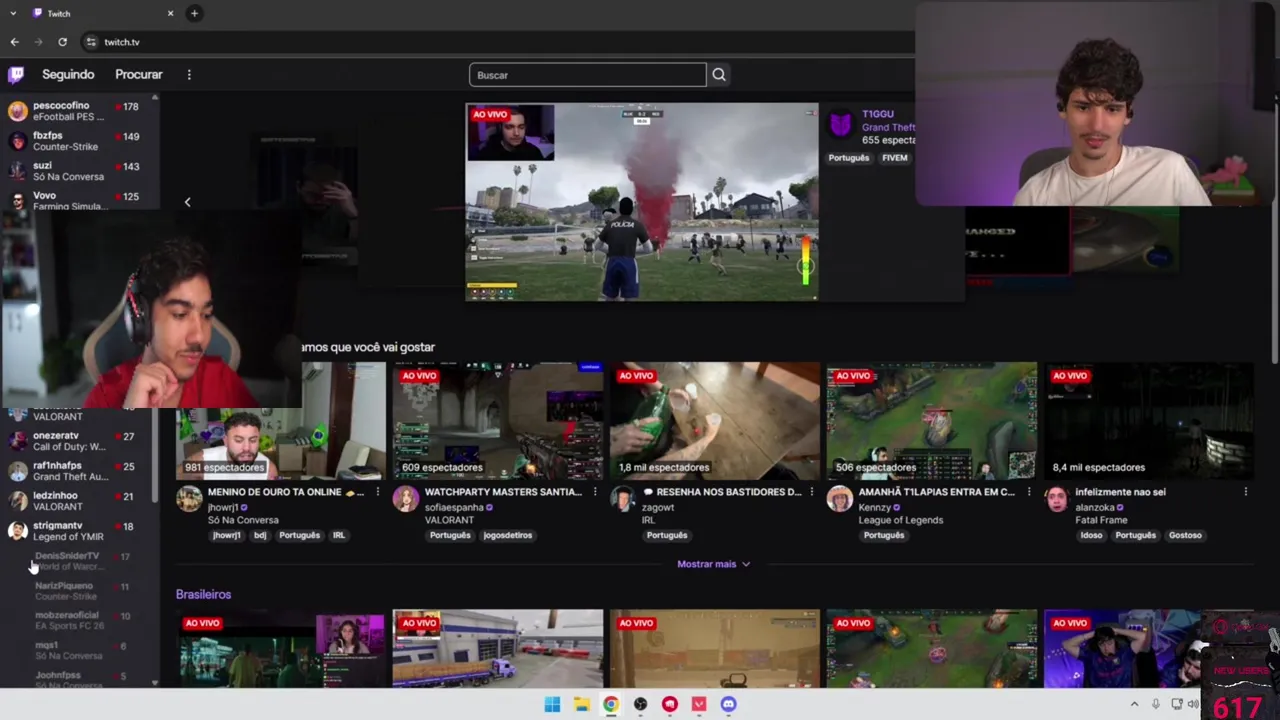Reload the page with the refresh icon
1280x720 pixels.
[x=62, y=42]
